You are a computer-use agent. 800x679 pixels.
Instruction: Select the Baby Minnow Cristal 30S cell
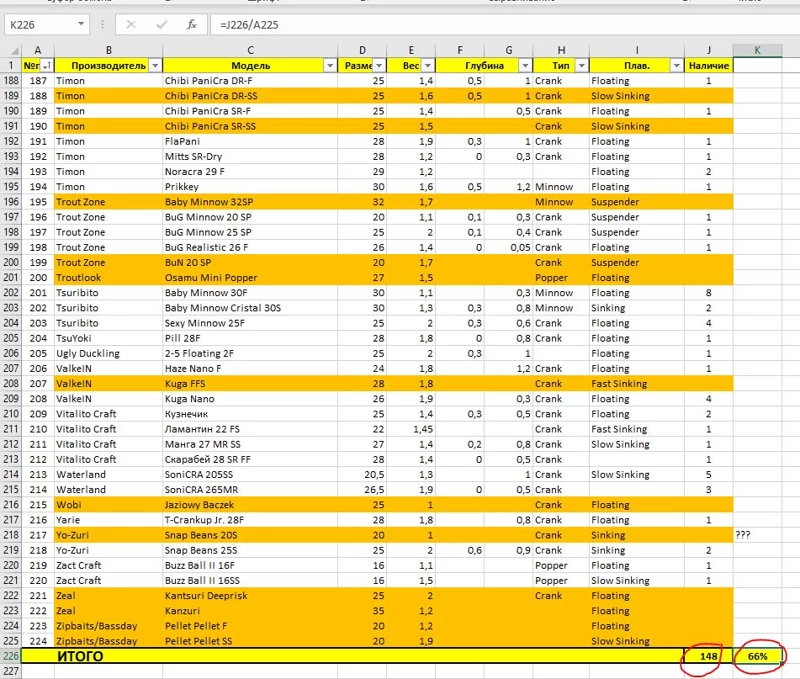(x=250, y=308)
